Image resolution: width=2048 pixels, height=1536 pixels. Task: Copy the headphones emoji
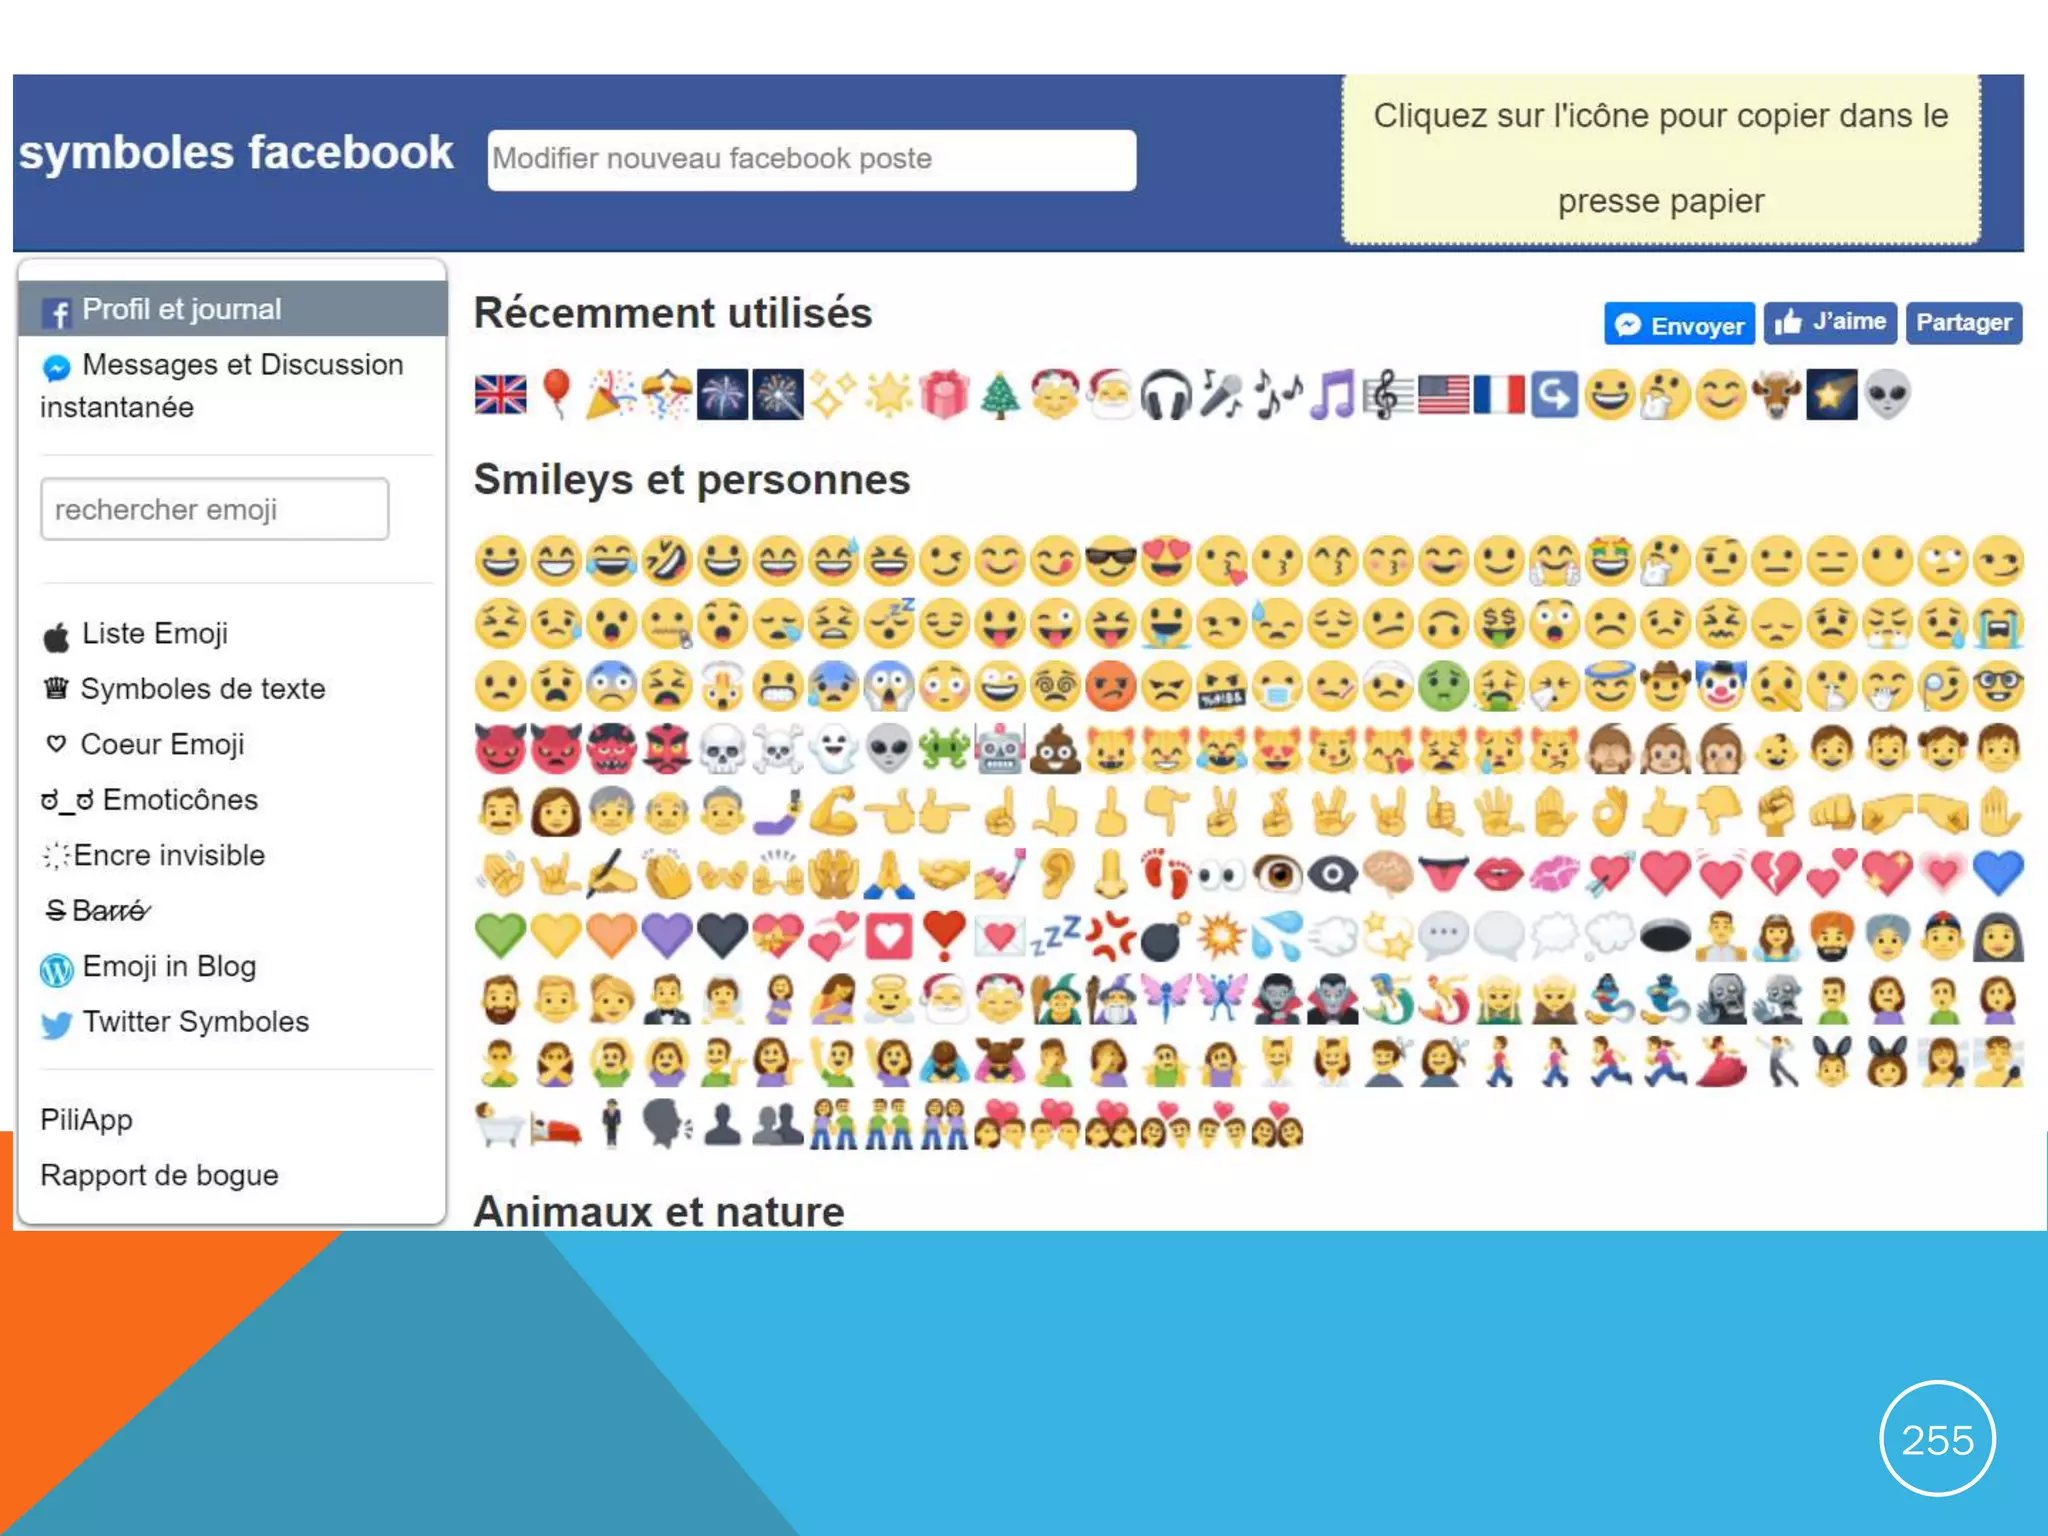[x=1165, y=394]
